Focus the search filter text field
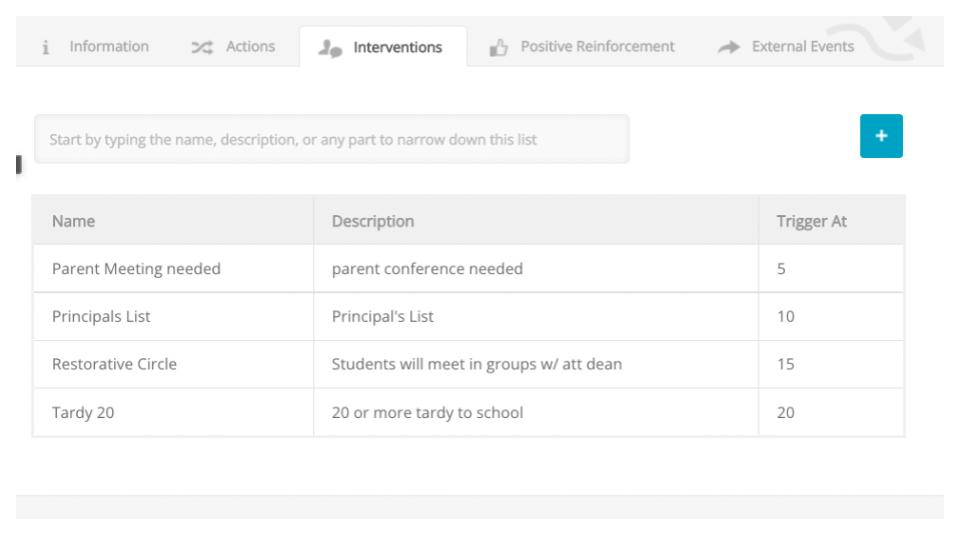 tap(331, 139)
